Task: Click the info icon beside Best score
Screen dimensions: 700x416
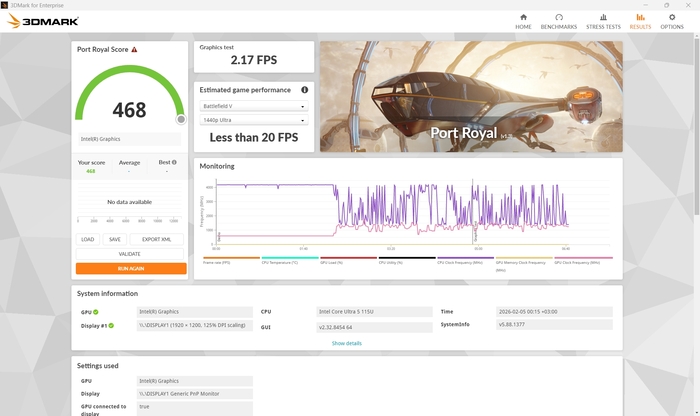Action: 174,162
